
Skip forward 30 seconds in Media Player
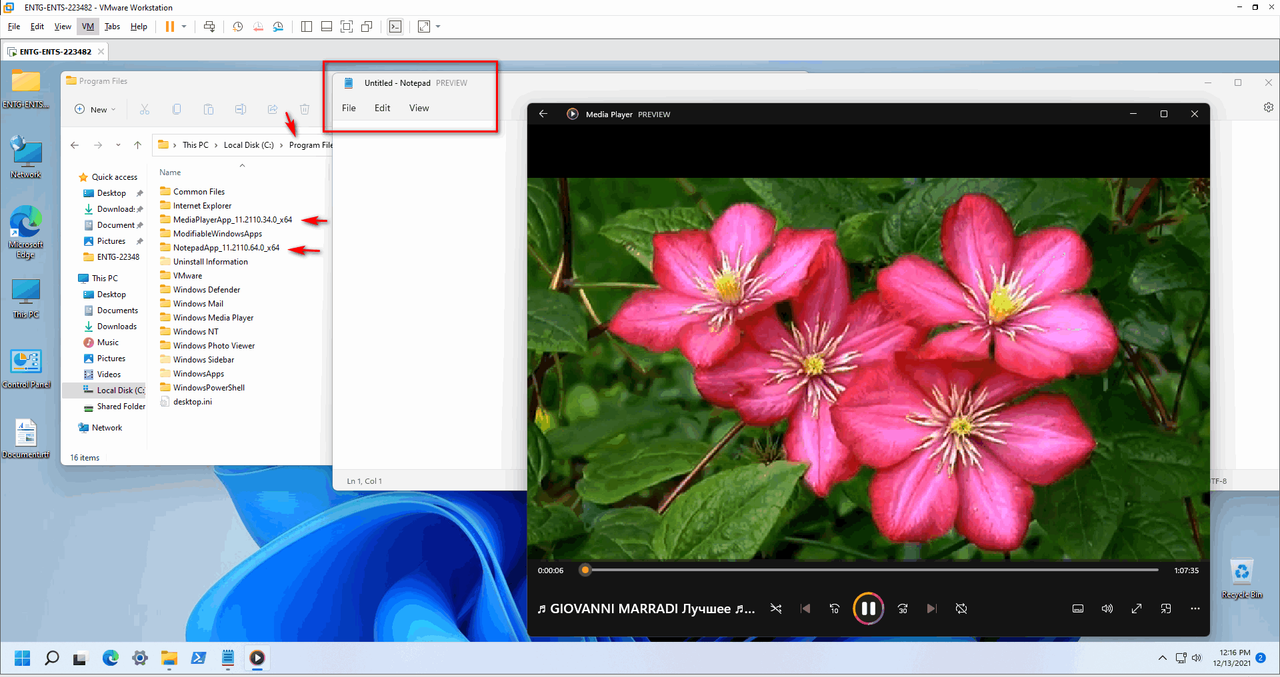click(902, 608)
